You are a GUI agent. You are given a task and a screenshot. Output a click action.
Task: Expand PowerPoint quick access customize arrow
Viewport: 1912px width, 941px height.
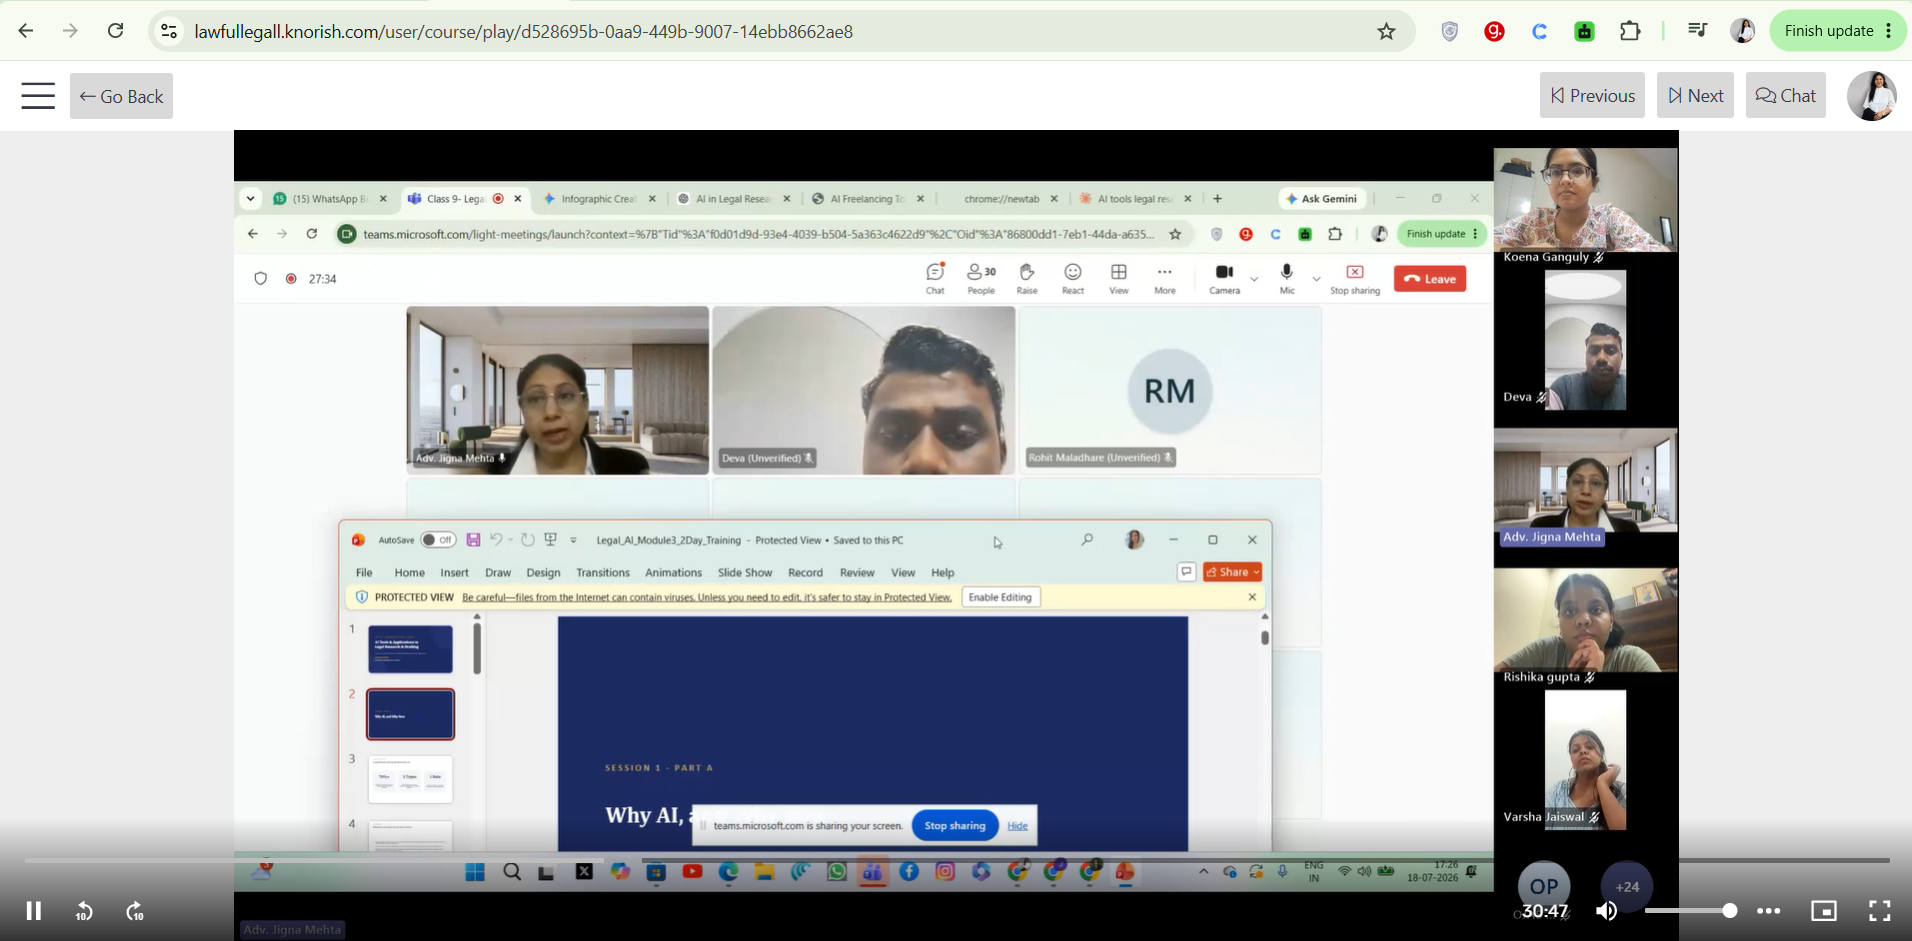[573, 540]
